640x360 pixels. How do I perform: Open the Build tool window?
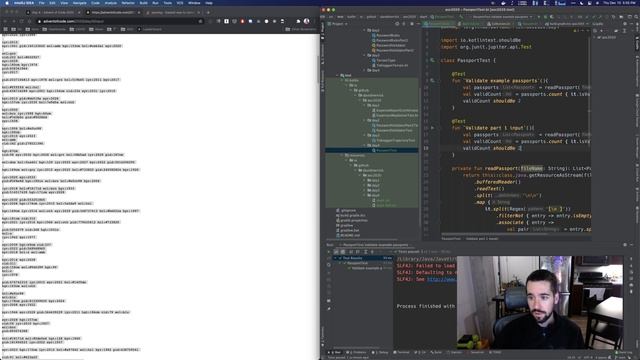click(436, 352)
